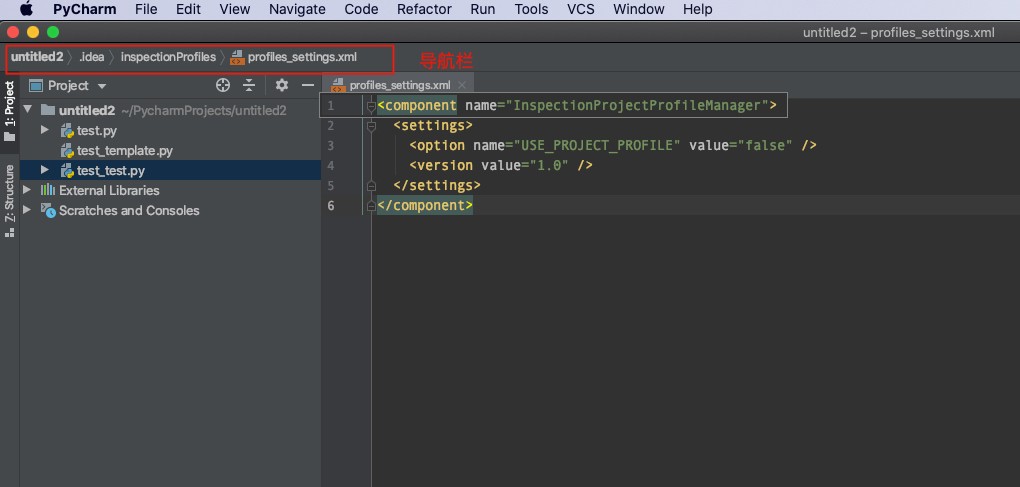
Task: Click the locate/scroll from source target icon
Action: point(223,85)
